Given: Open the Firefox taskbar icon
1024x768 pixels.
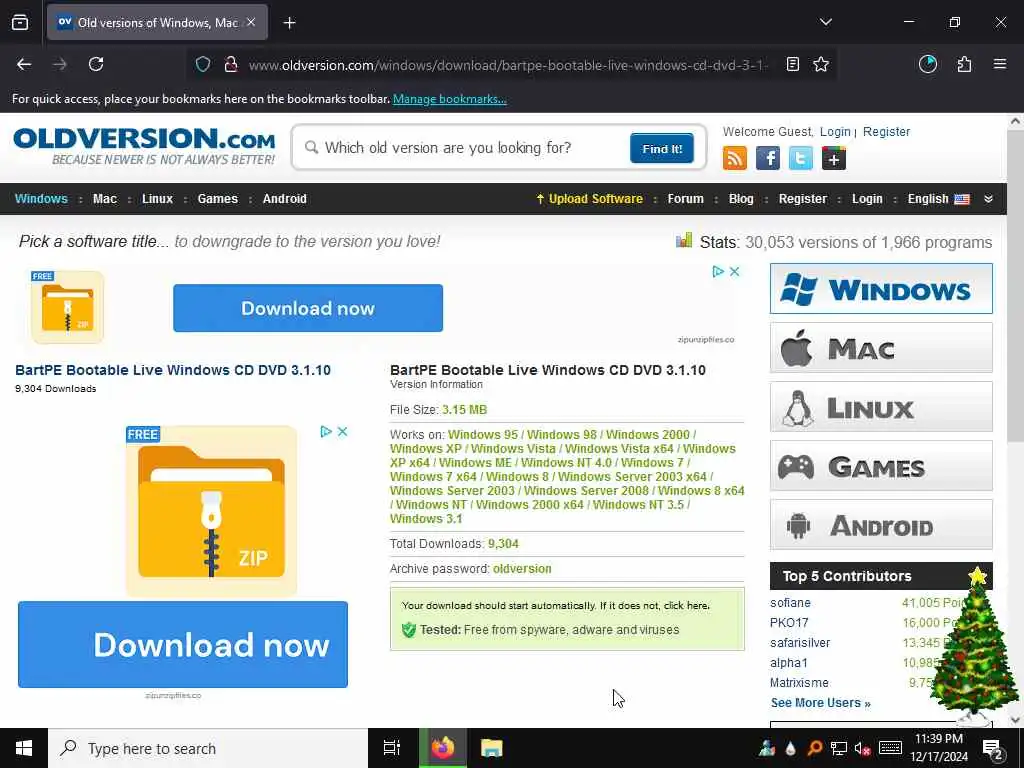Looking at the screenshot, I should point(442,748).
